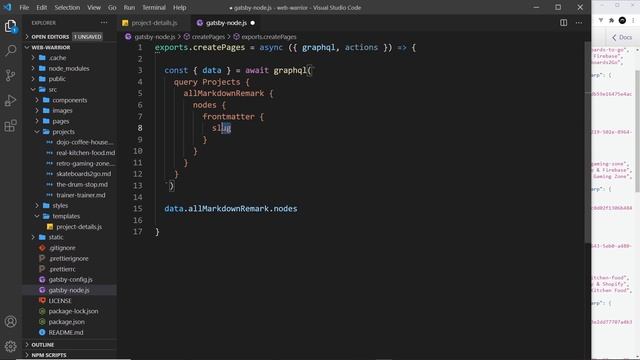Screen dimensions: 640x360
Task: Open Source Control view
Action: click(x=11, y=76)
